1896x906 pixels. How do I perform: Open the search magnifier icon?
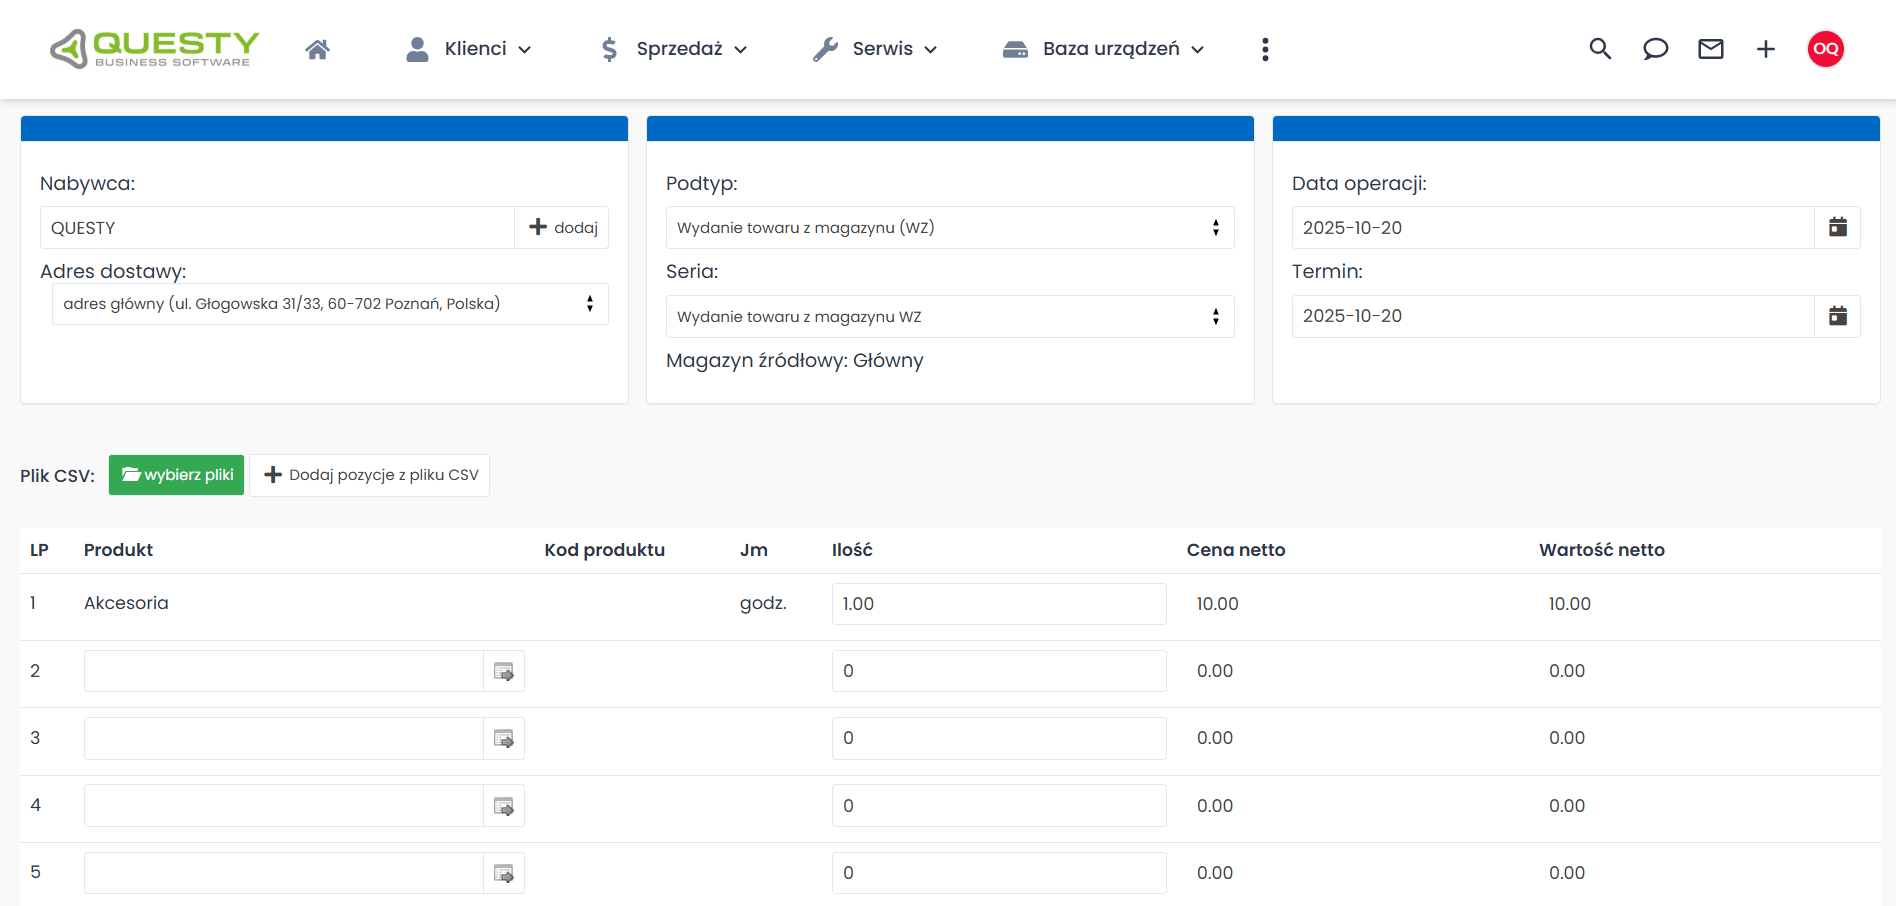[x=1600, y=49]
